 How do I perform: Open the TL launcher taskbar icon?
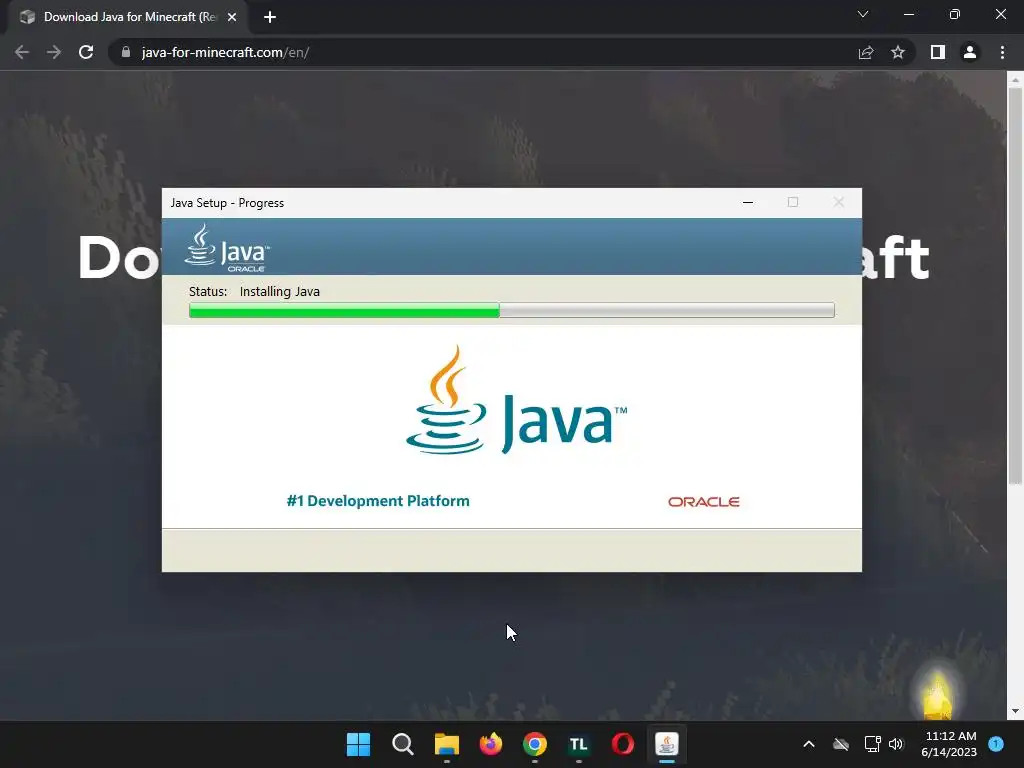point(579,744)
